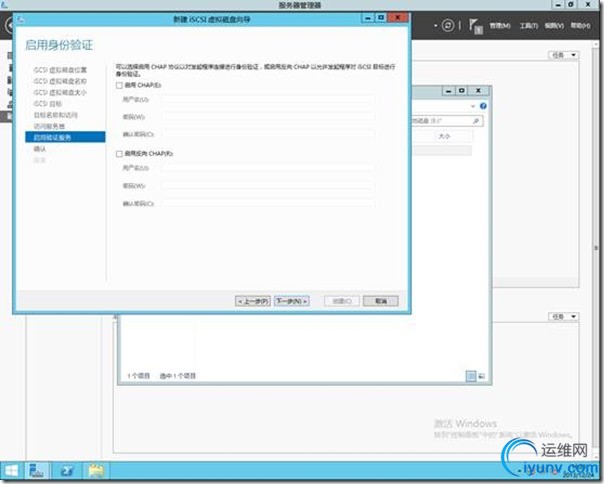Expand the upper 任务 dropdown in Server Manager
Viewport: 604px width, 484px height.
564,55
